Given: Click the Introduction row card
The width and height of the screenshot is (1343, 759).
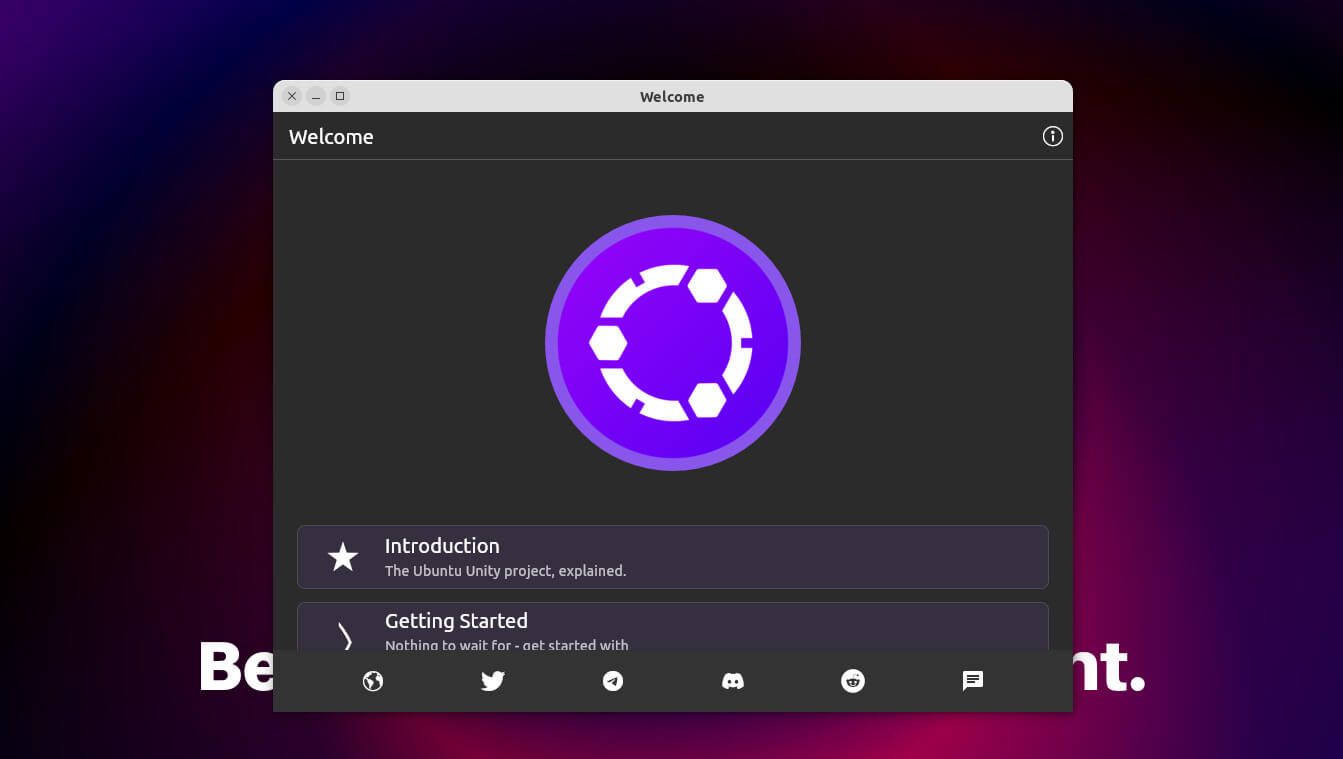Looking at the screenshot, I should 672,556.
